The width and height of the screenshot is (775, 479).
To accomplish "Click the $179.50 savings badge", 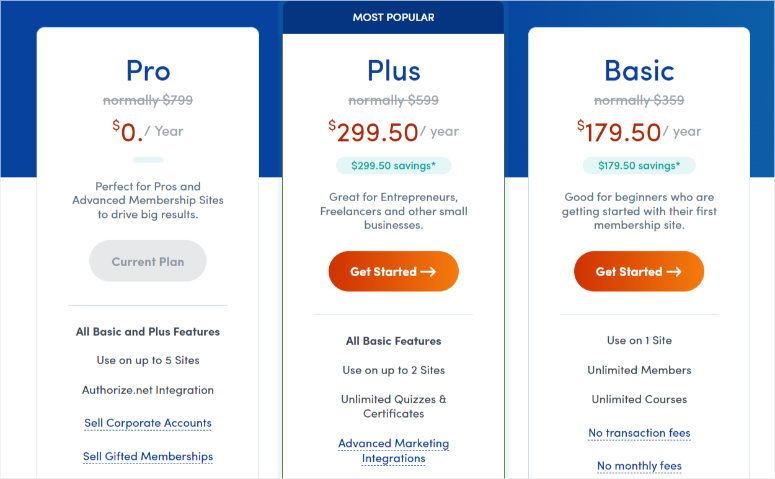I will click(x=639, y=166).
